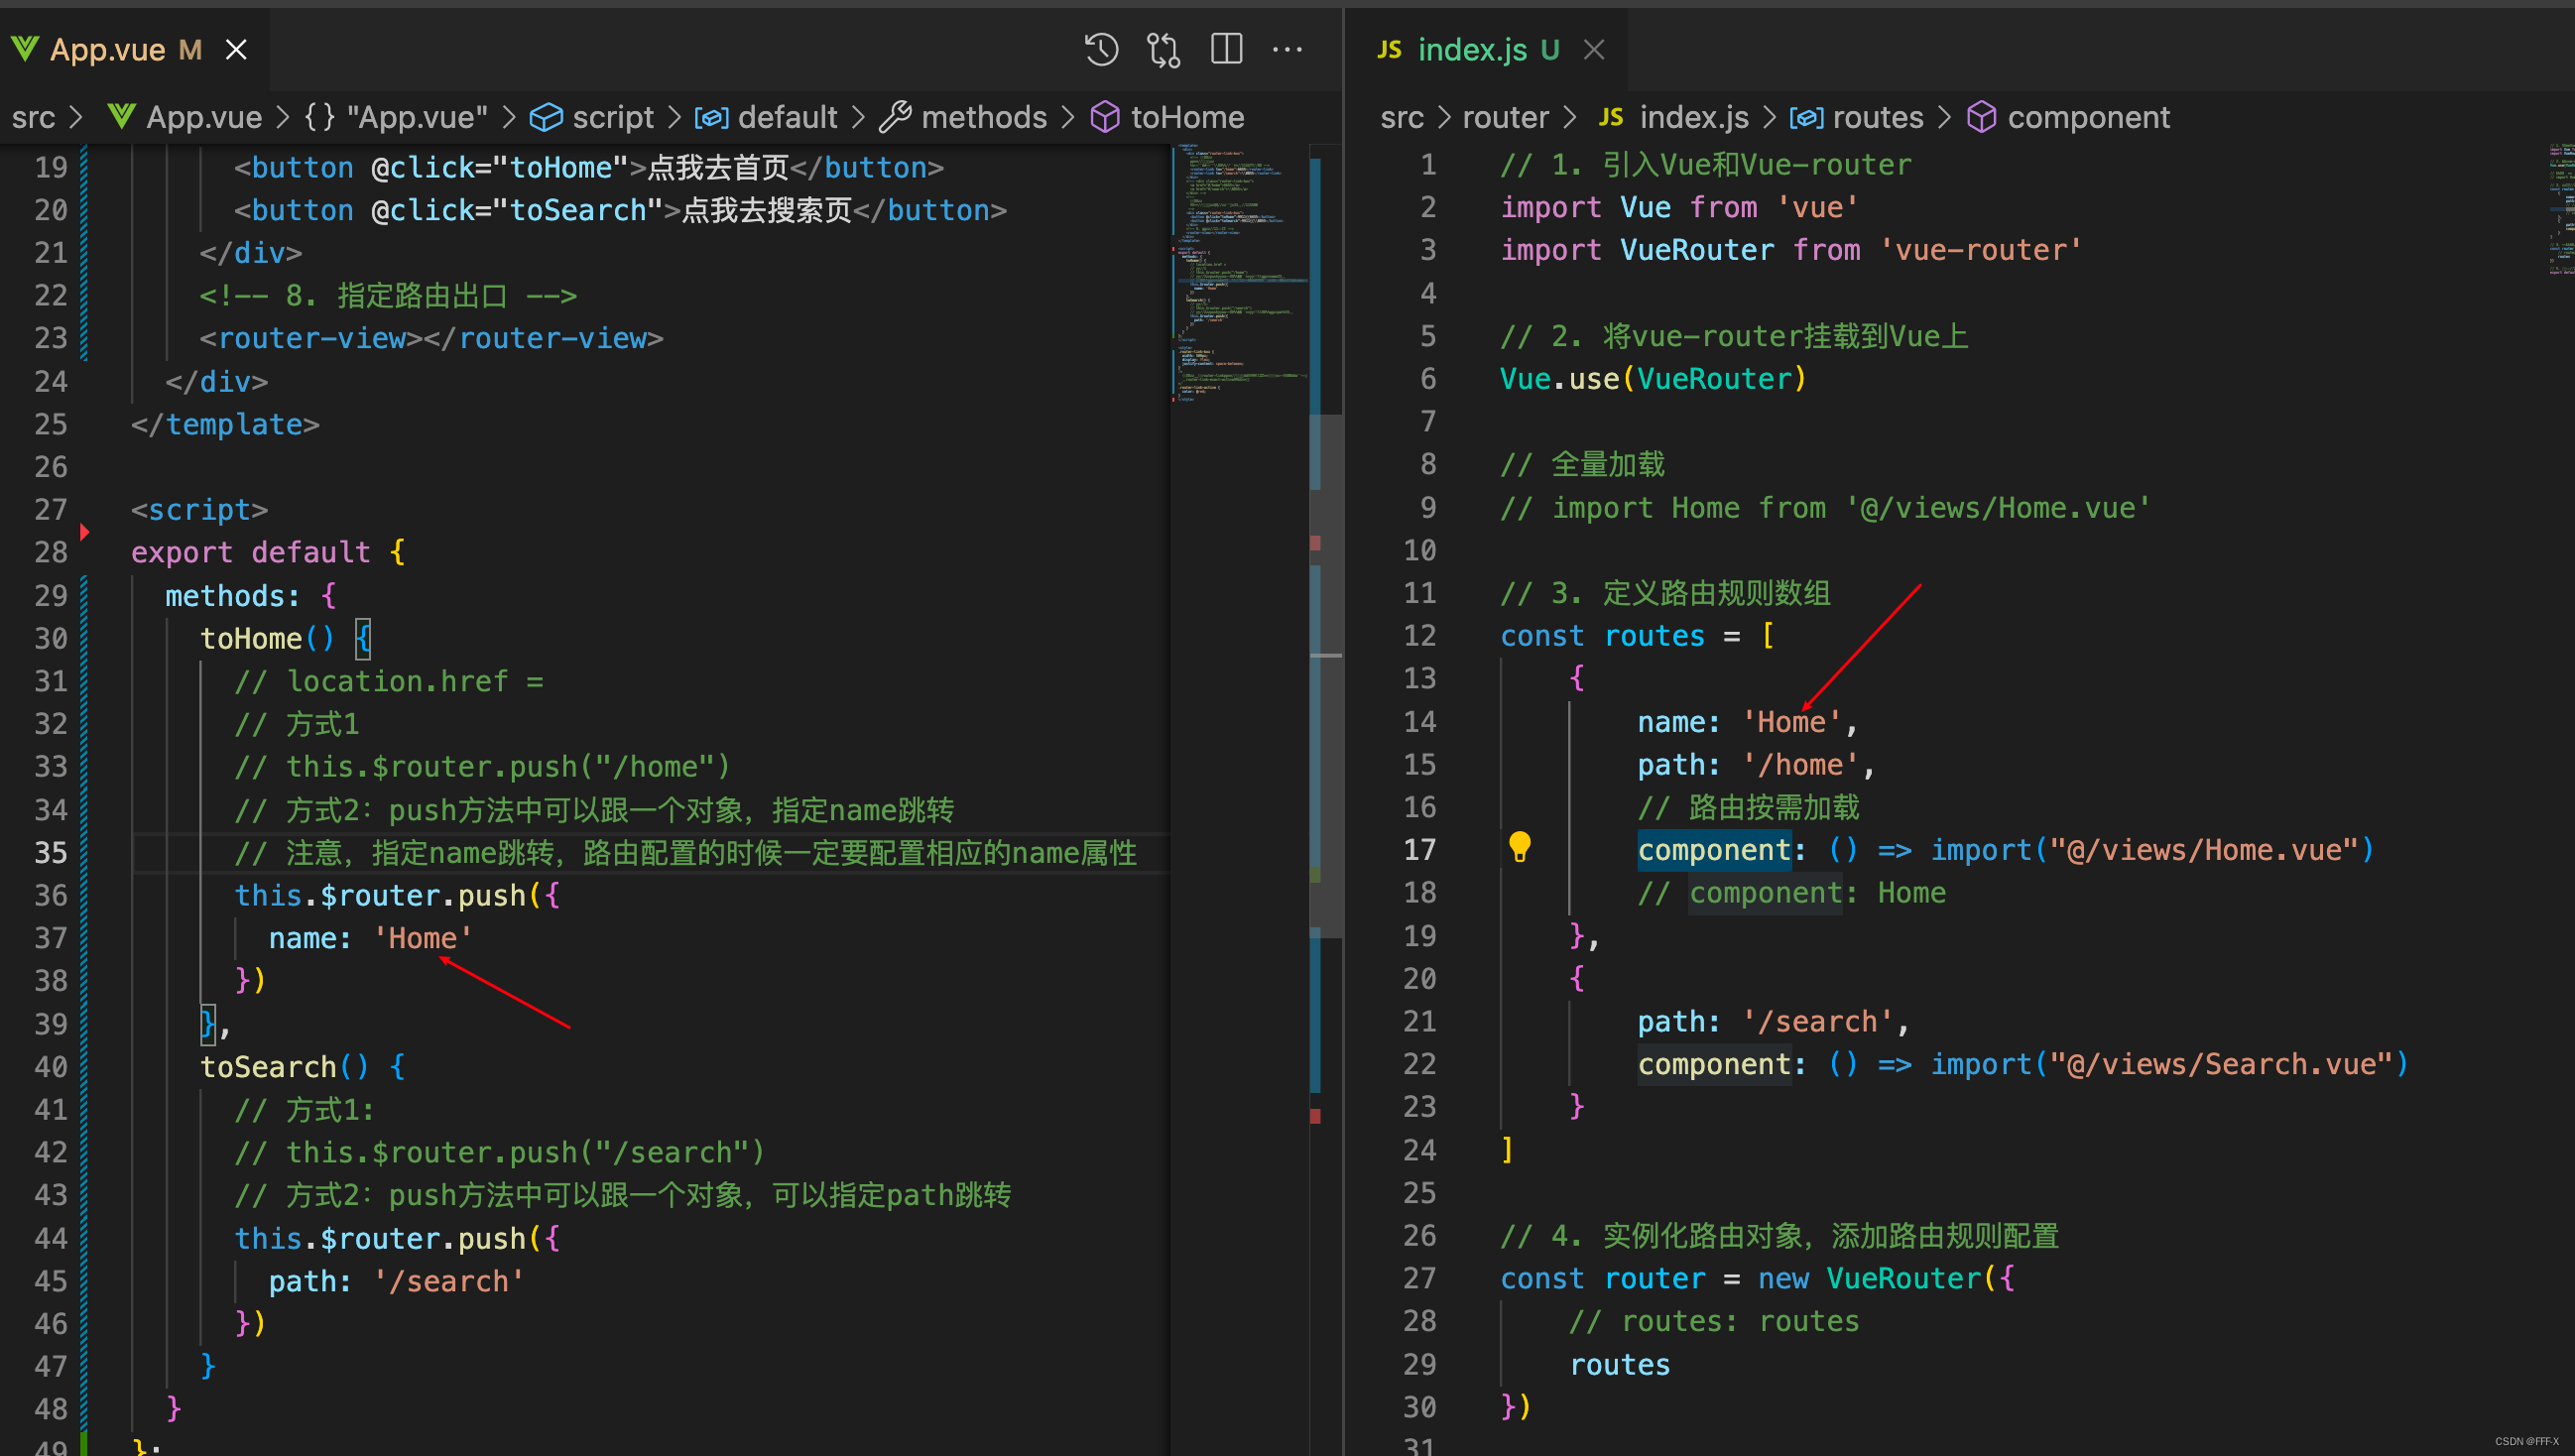The image size is (2575, 1456).
Task: Switch to the App.vue tab
Action: 108,49
